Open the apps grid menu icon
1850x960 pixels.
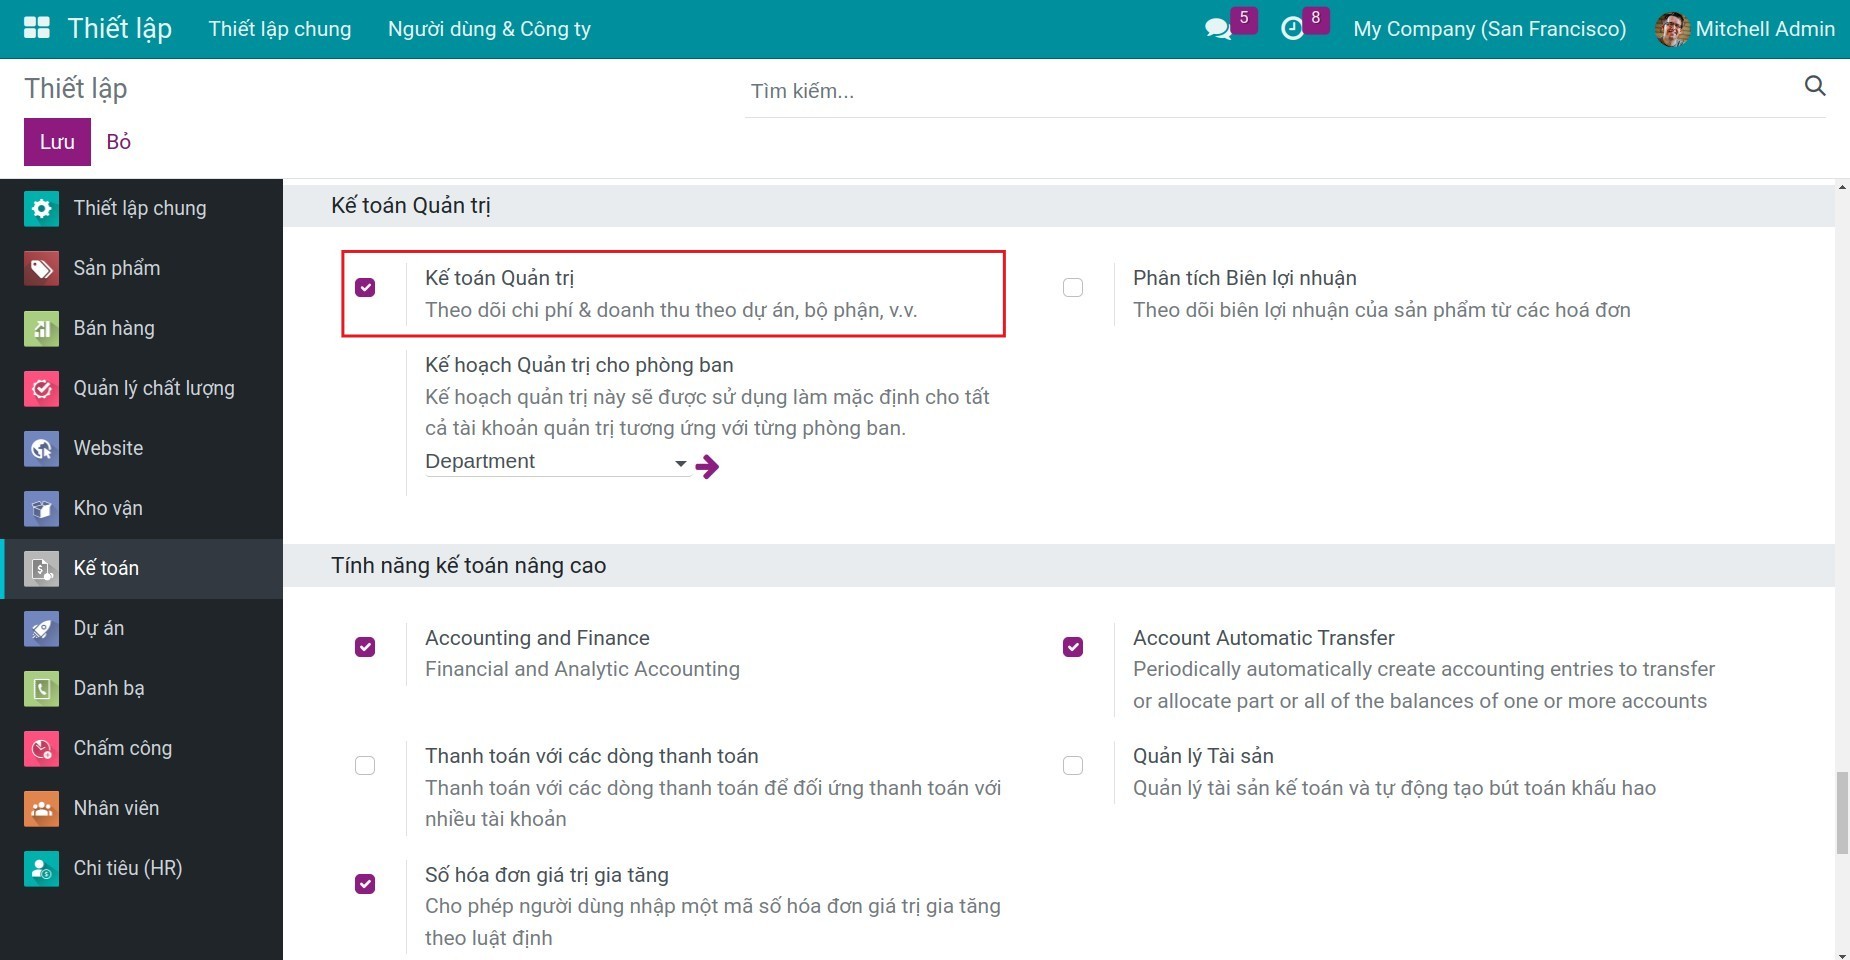(x=36, y=28)
